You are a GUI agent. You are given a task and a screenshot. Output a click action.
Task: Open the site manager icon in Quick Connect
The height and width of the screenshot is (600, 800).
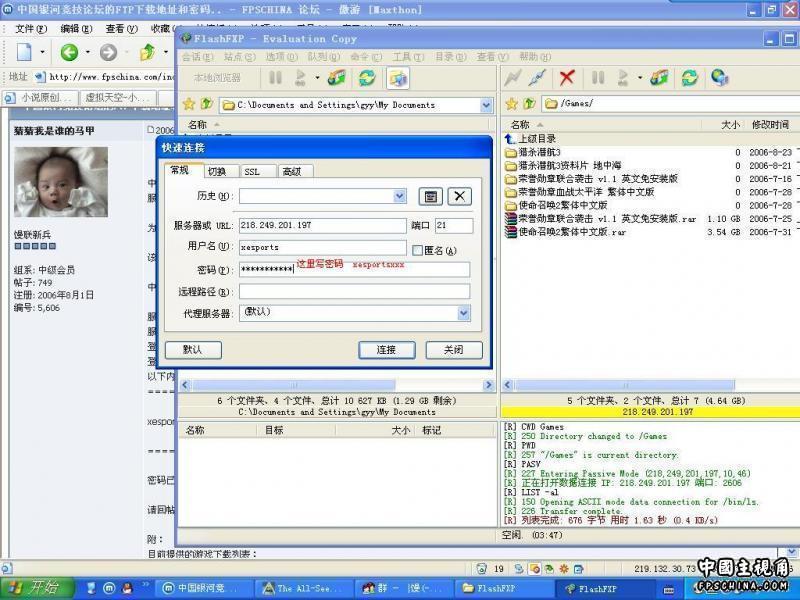(x=431, y=196)
